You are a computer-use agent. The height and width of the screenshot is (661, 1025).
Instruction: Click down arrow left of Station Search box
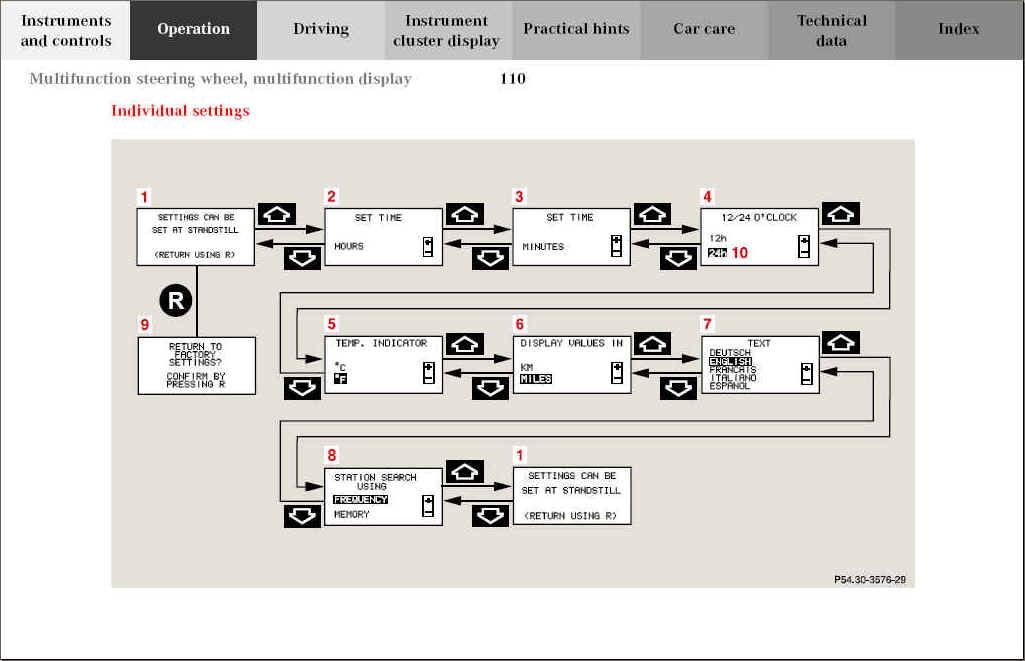(302, 517)
